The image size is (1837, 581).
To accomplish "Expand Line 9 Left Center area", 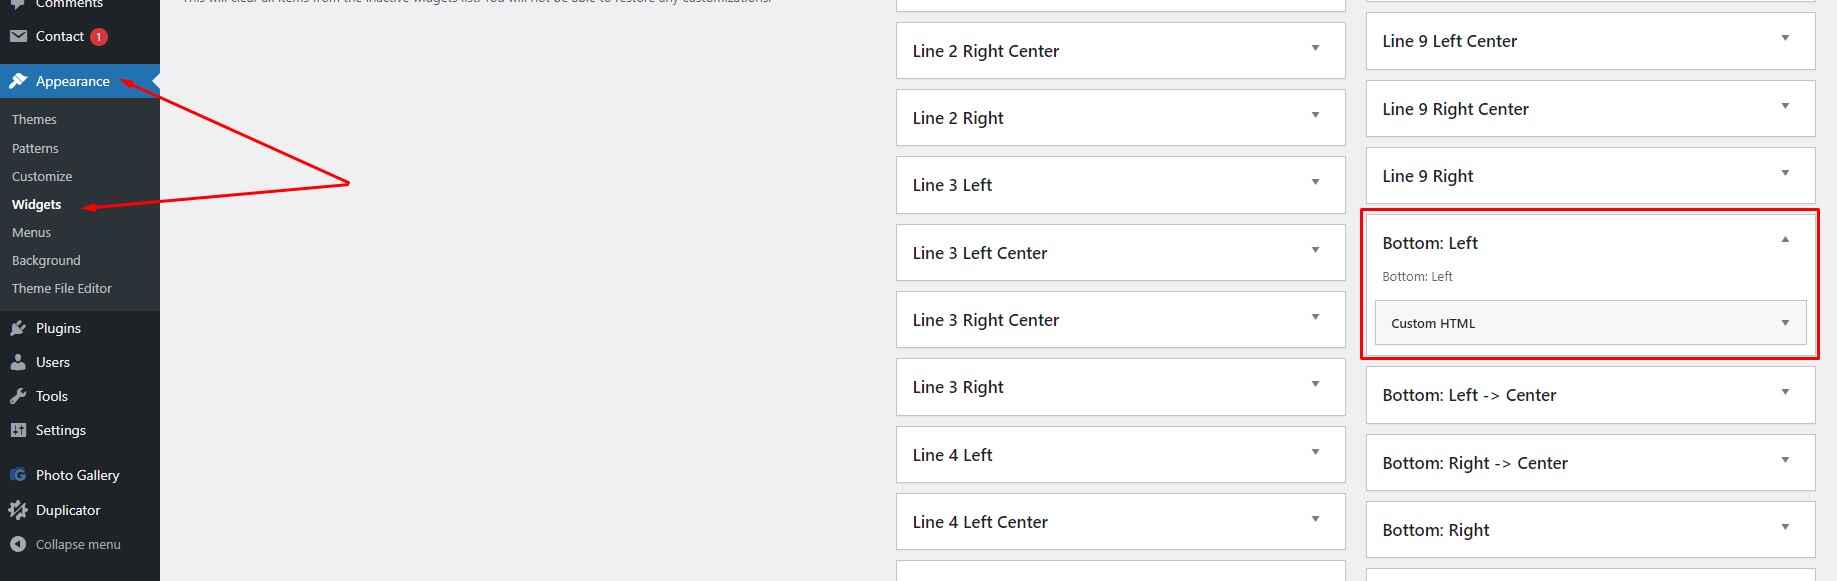I will [1784, 39].
